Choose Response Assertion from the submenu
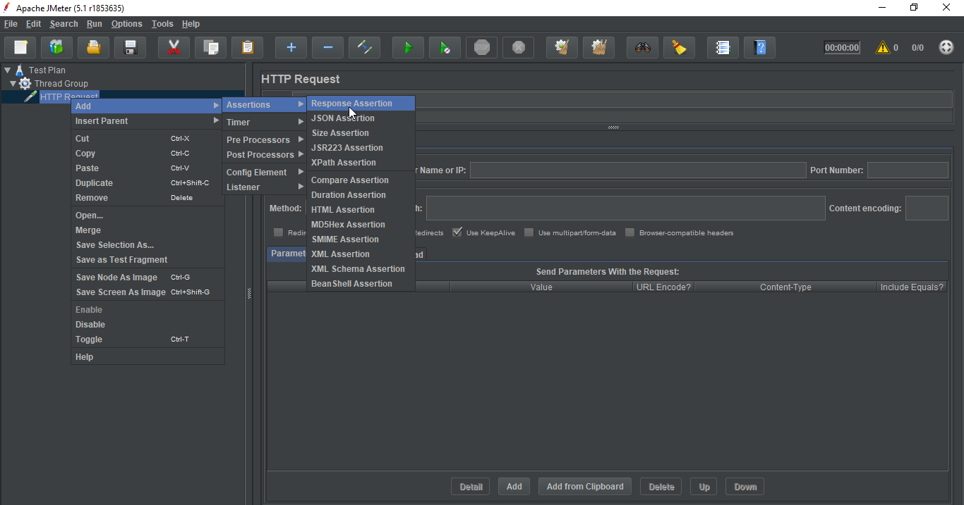The image size is (964, 505). [x=361, y=103]
